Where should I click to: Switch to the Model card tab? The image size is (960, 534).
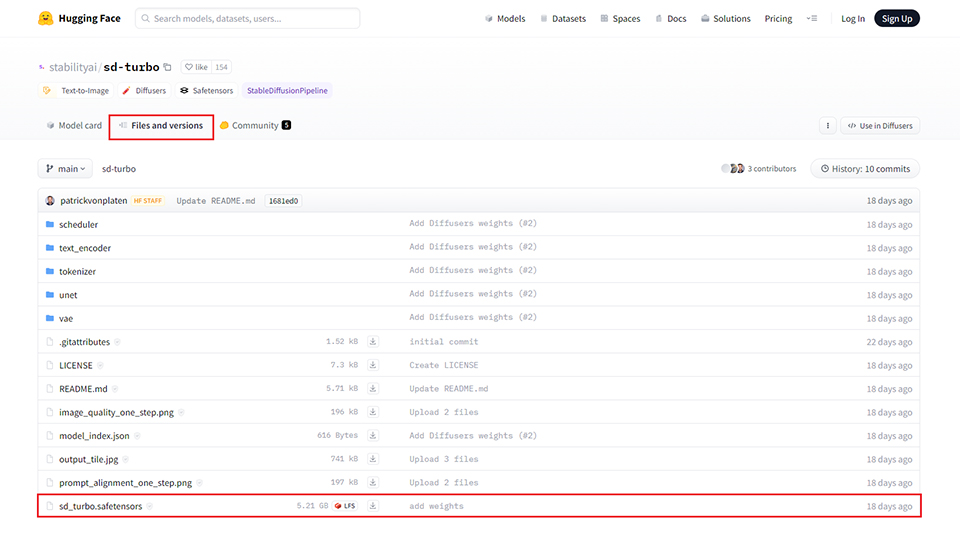pyautogui.click(x=74, y=126)
